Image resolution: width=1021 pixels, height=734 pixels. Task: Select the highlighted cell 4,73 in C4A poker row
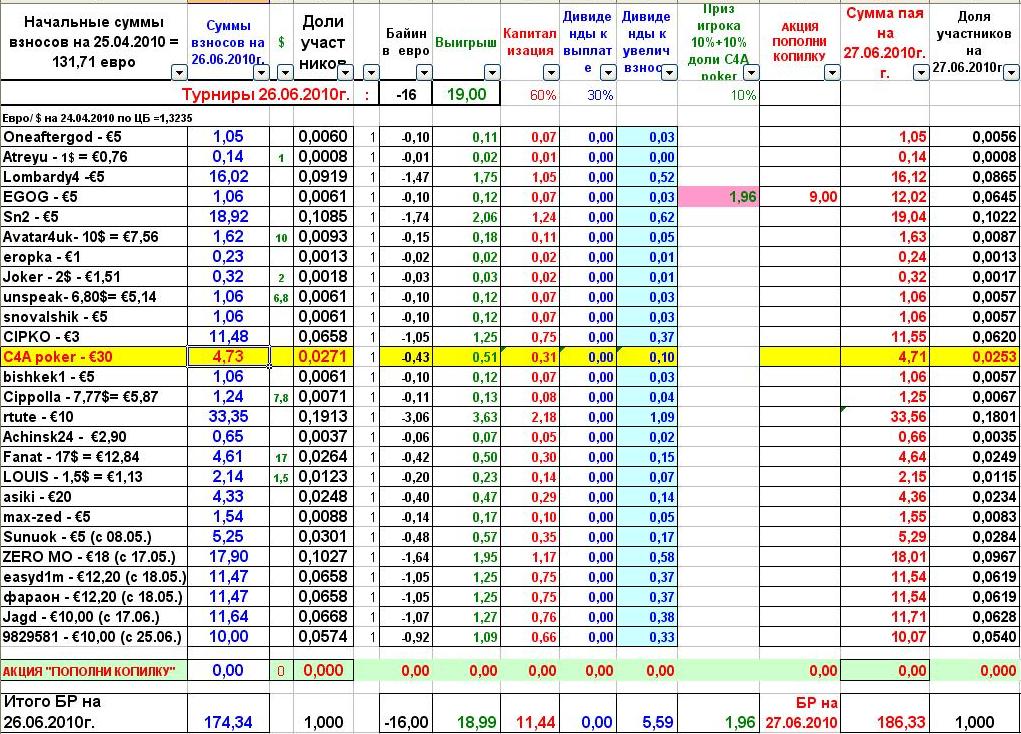(x=229, y=357)
